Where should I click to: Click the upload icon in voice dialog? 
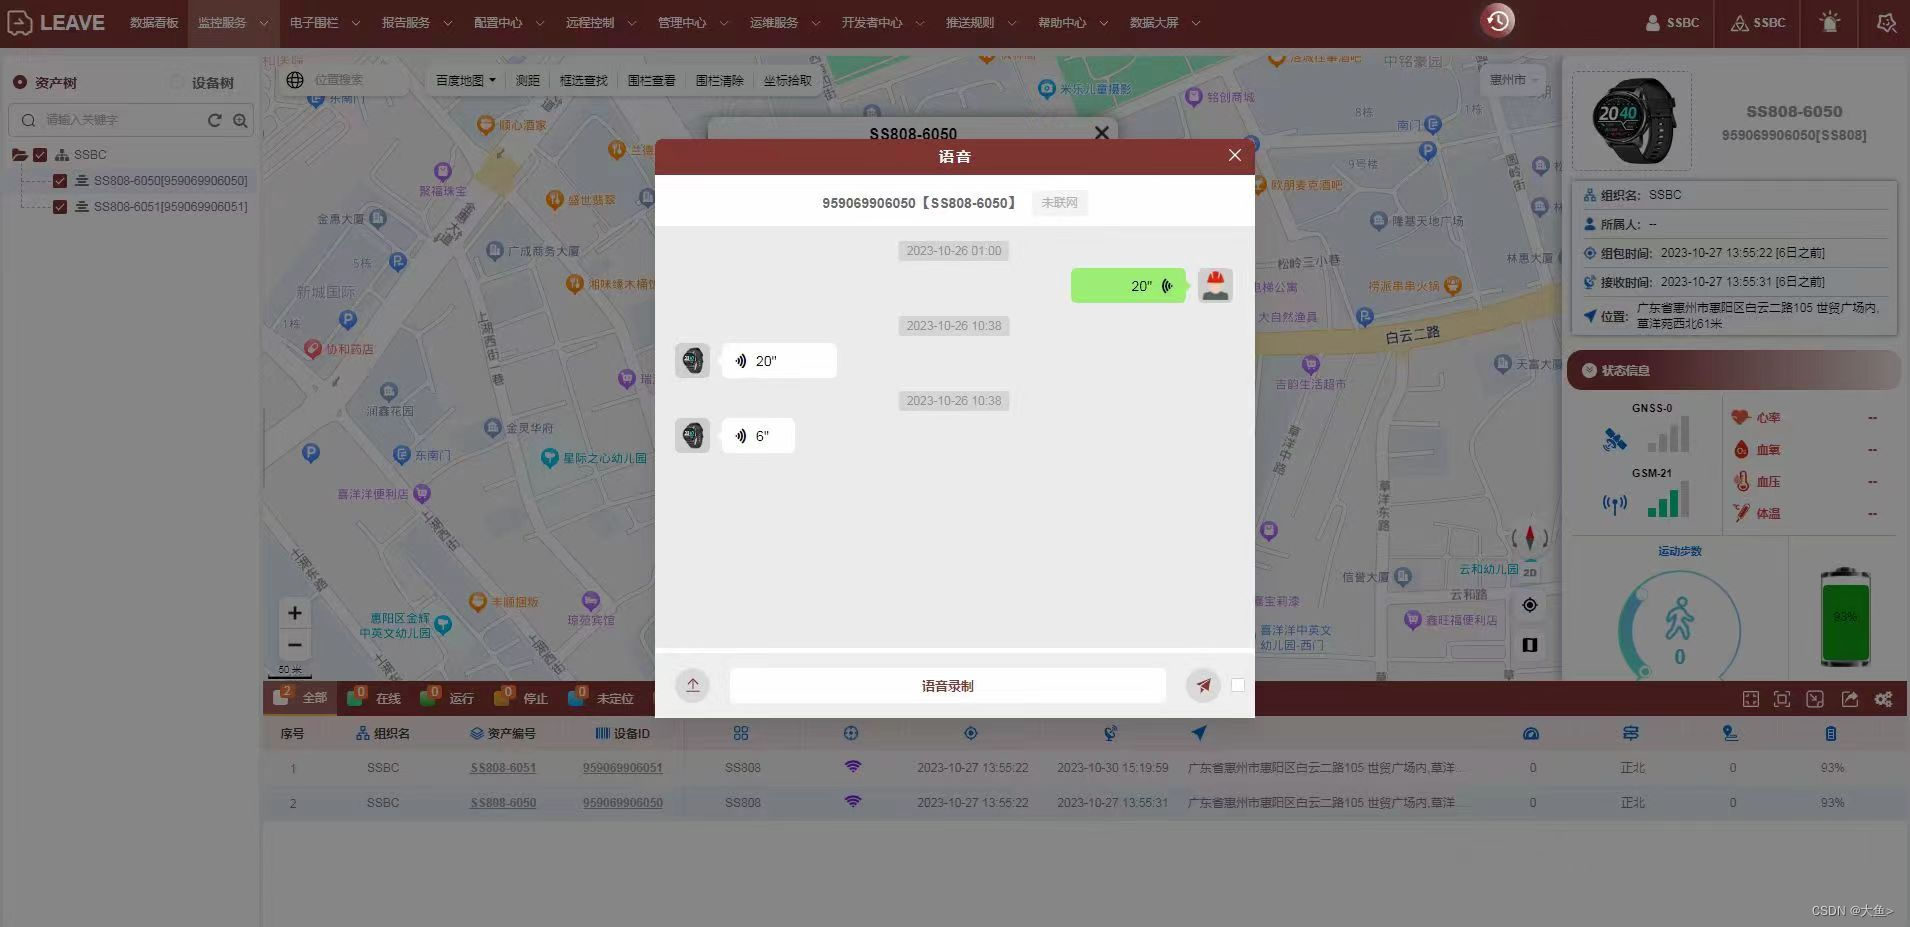pyautogui.click(x=693, y=685)
